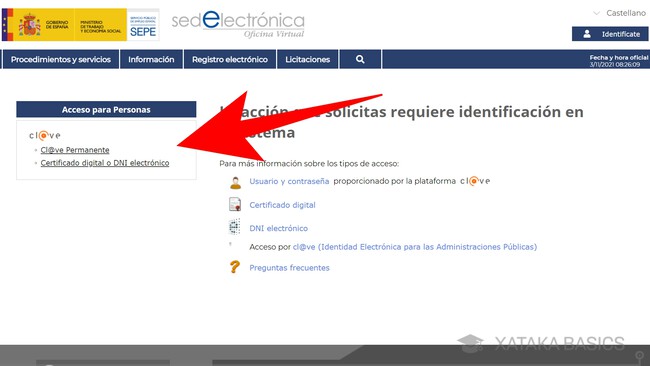Click the Identifícate button

pos(610,34)
